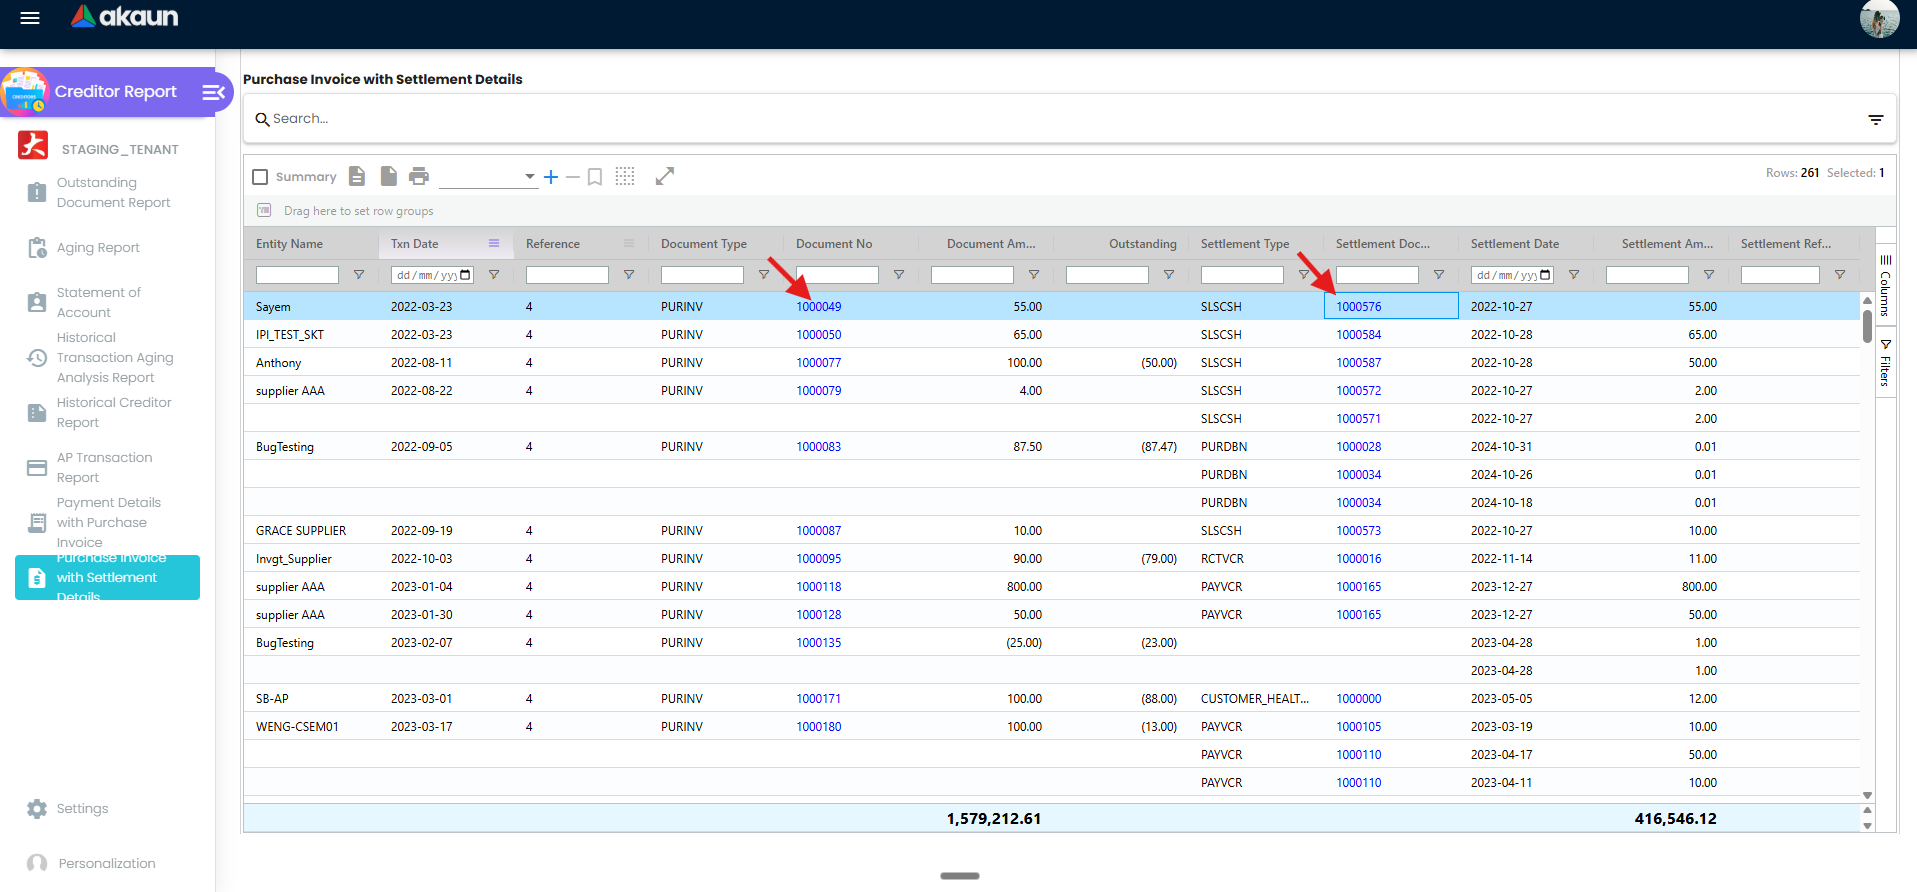Open settlement document 1000576 link
Viewport: 1917px width, 892px height.
(x=1359, y=307)
